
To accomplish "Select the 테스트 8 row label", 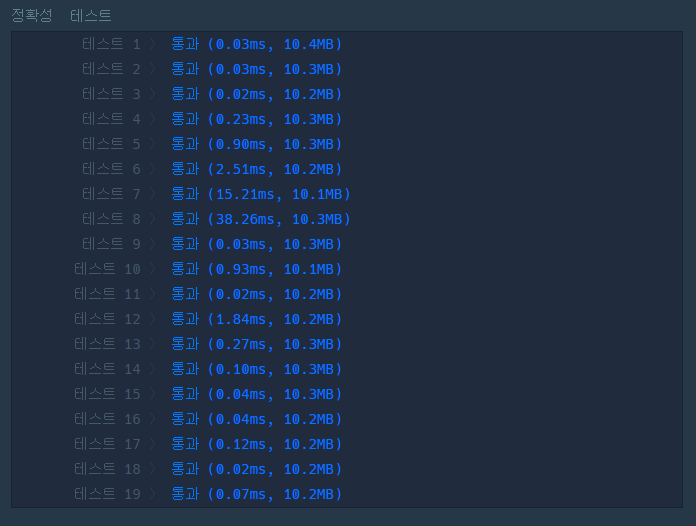I will [x=111, y=219].
